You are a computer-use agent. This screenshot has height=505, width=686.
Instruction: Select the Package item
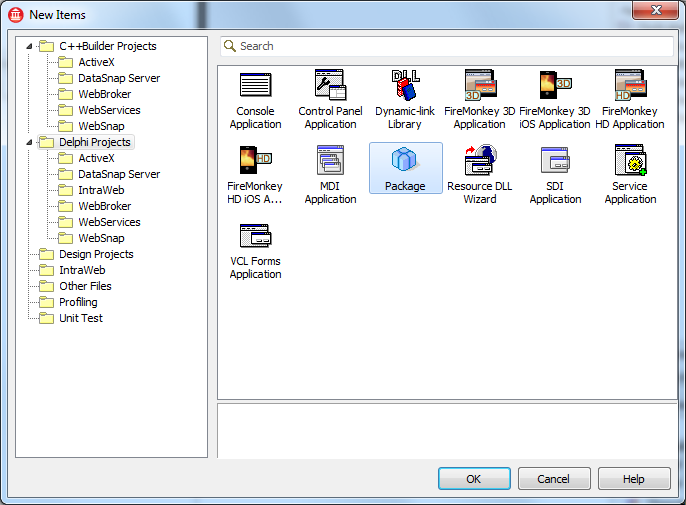tap(406, 168)
